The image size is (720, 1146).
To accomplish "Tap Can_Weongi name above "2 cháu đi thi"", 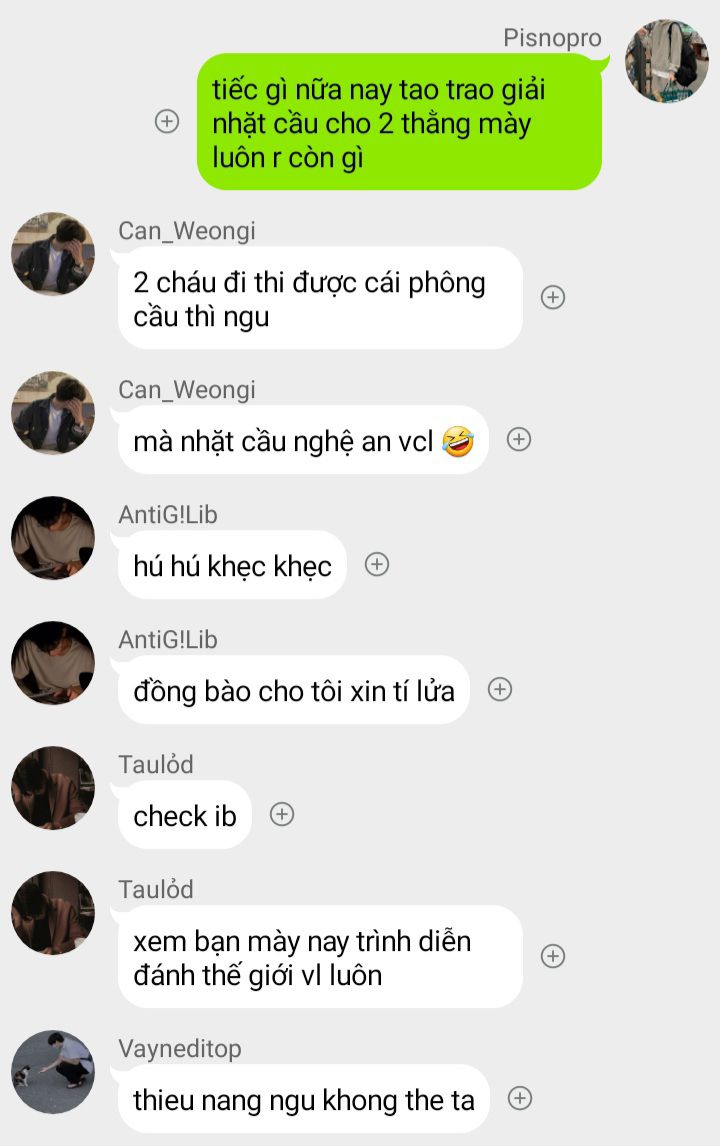I will (x=187, y=231).
